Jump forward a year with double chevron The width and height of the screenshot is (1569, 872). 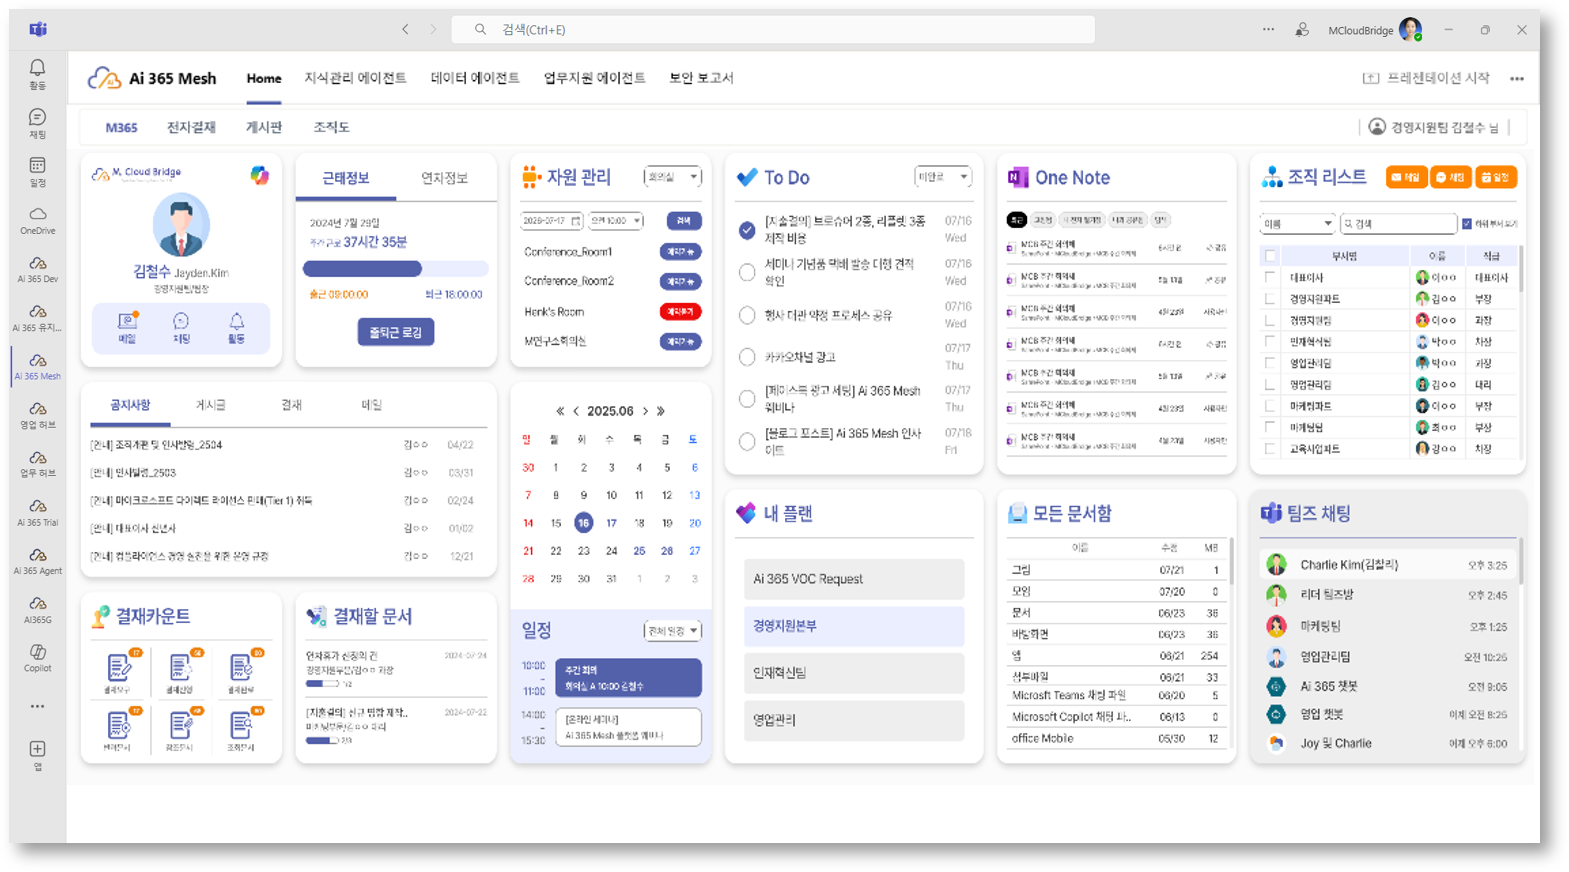point(661,411)
